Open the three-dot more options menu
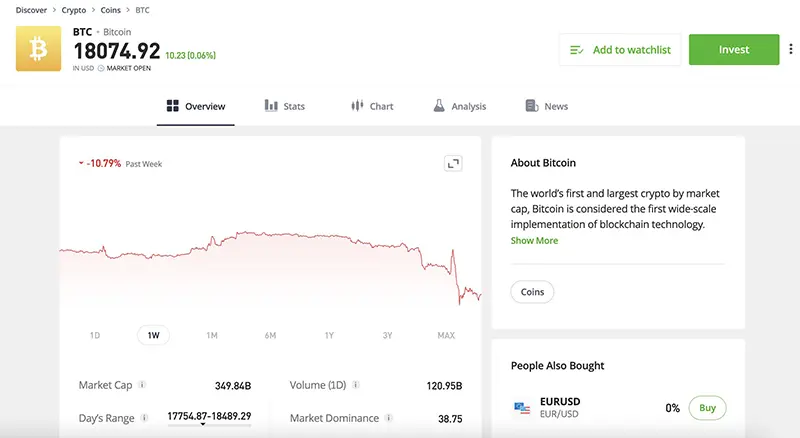This screenshot has height=438, width=800. [x=790, y=49]
